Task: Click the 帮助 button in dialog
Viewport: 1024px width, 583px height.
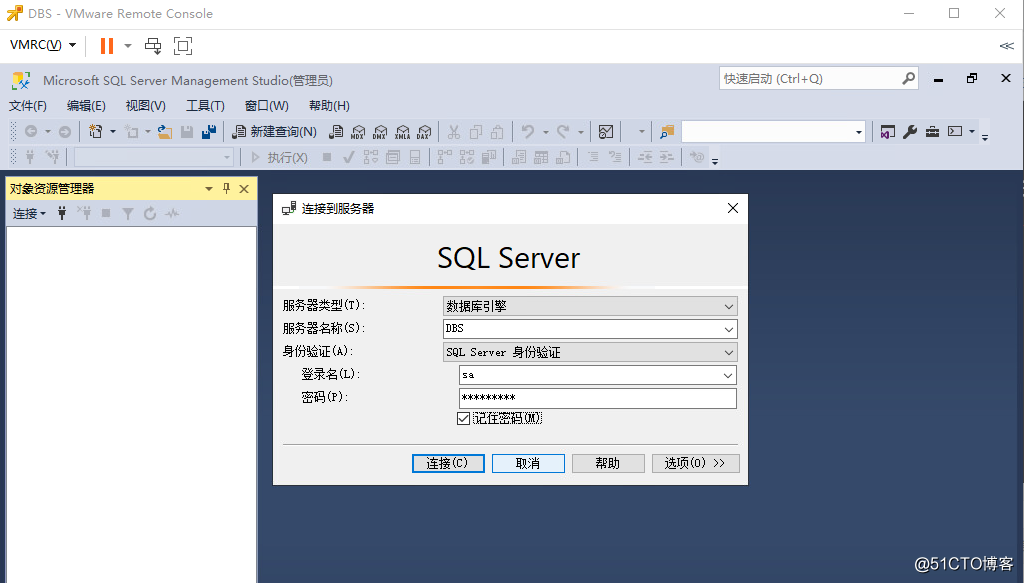Action: [608, 464]
